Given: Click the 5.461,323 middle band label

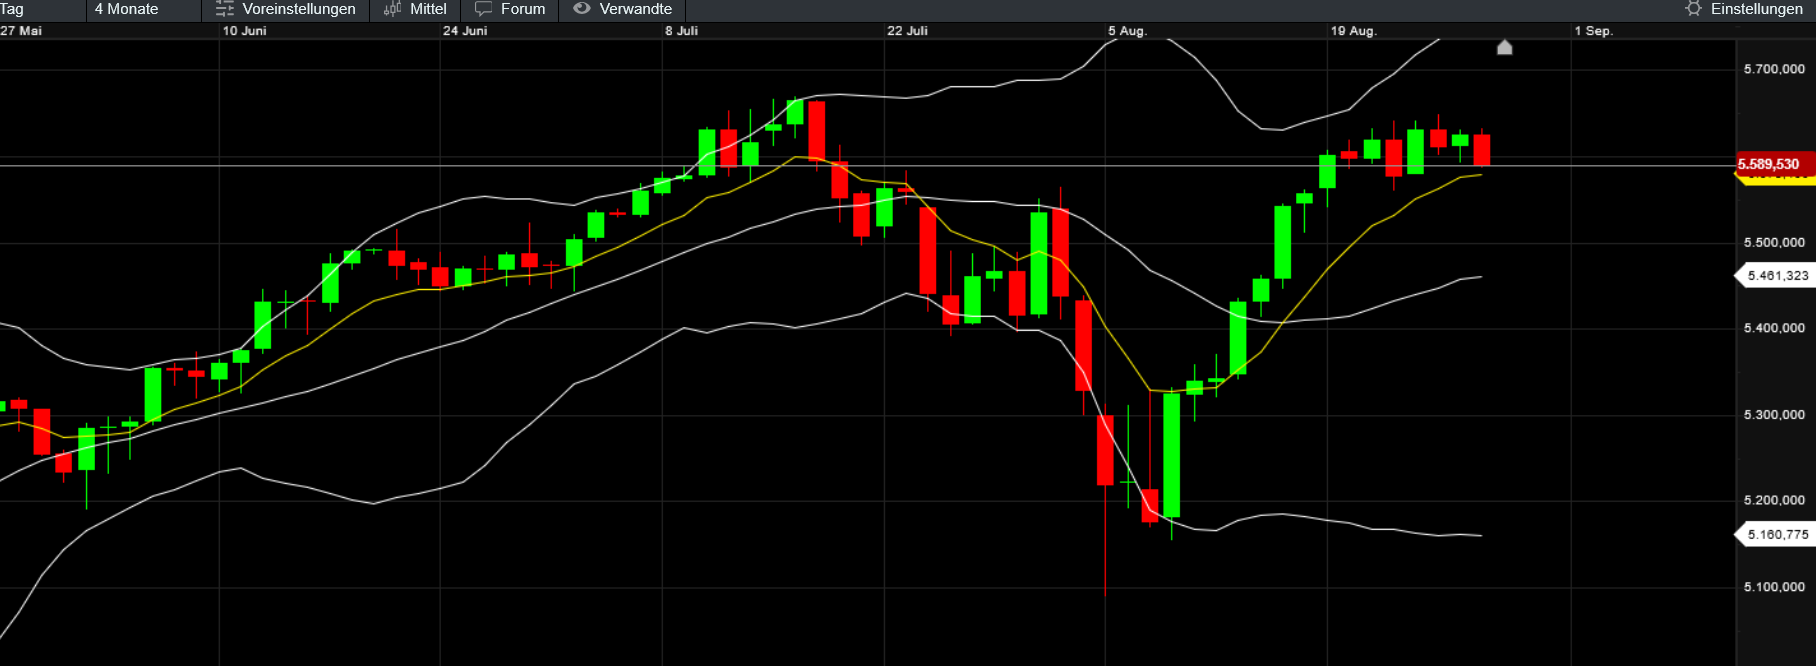Looking at the screenshot, I should [x=1775, y=275].
